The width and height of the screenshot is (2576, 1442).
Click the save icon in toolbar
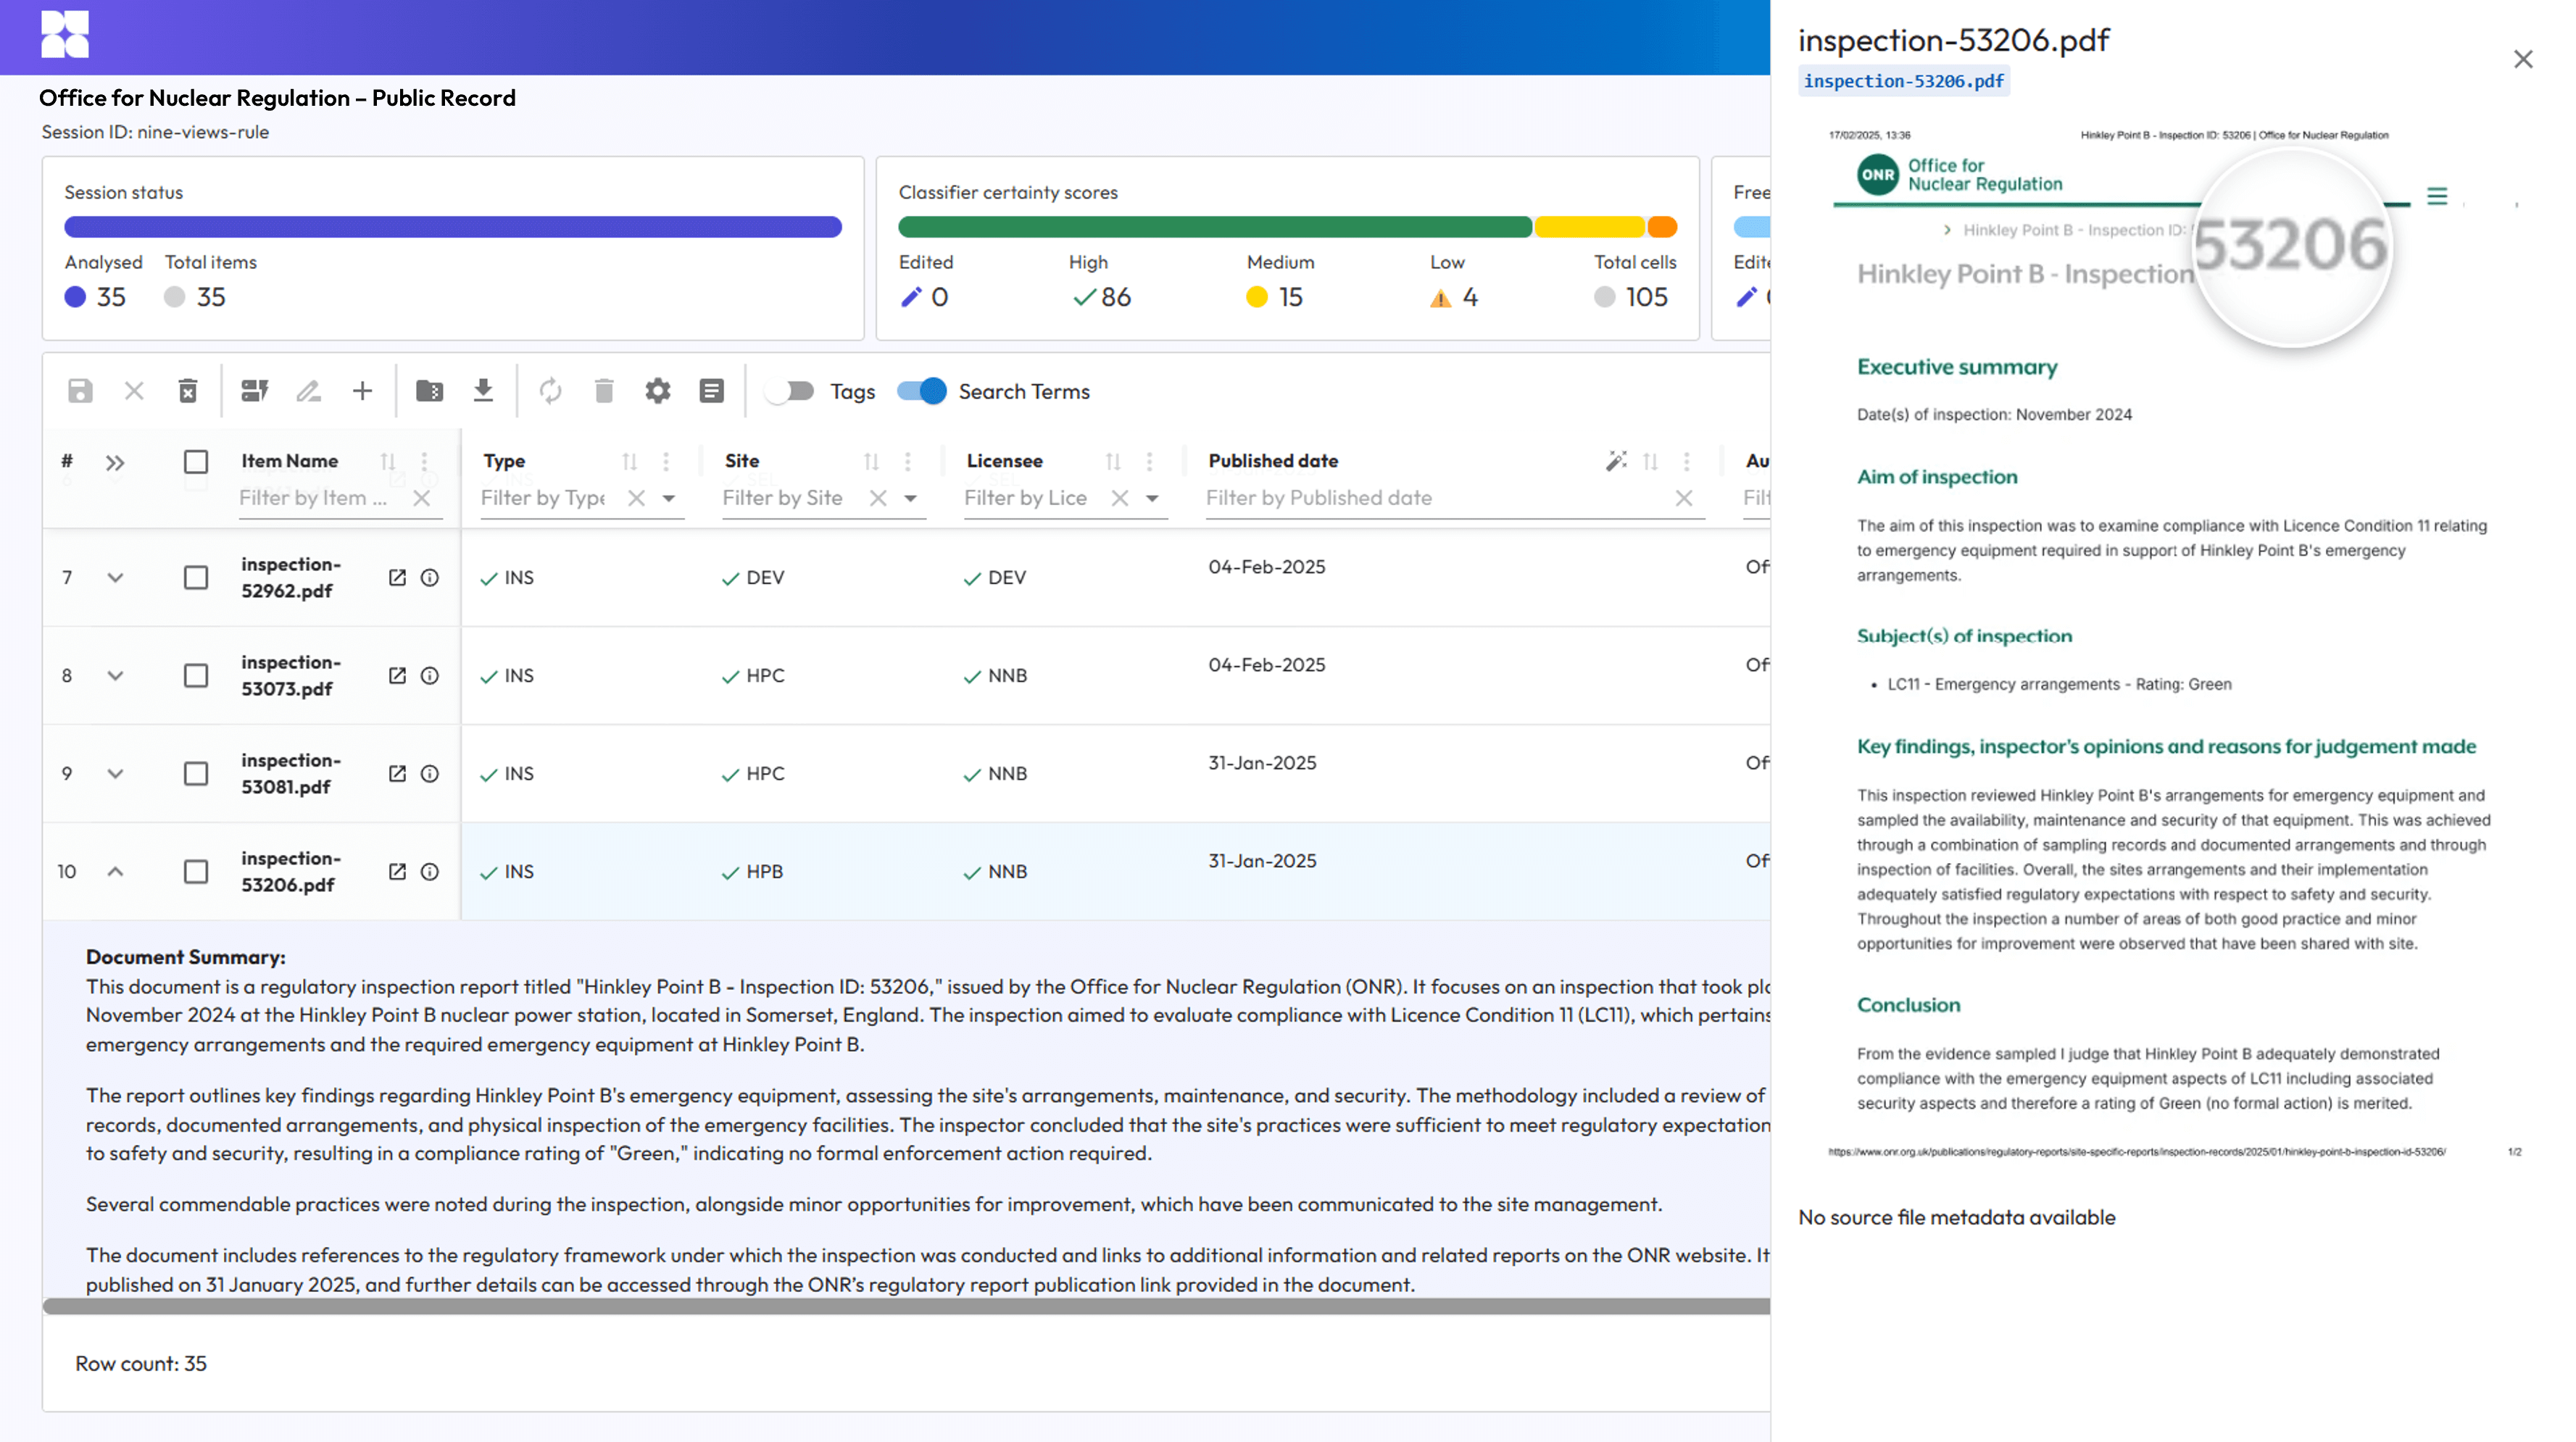80,391
